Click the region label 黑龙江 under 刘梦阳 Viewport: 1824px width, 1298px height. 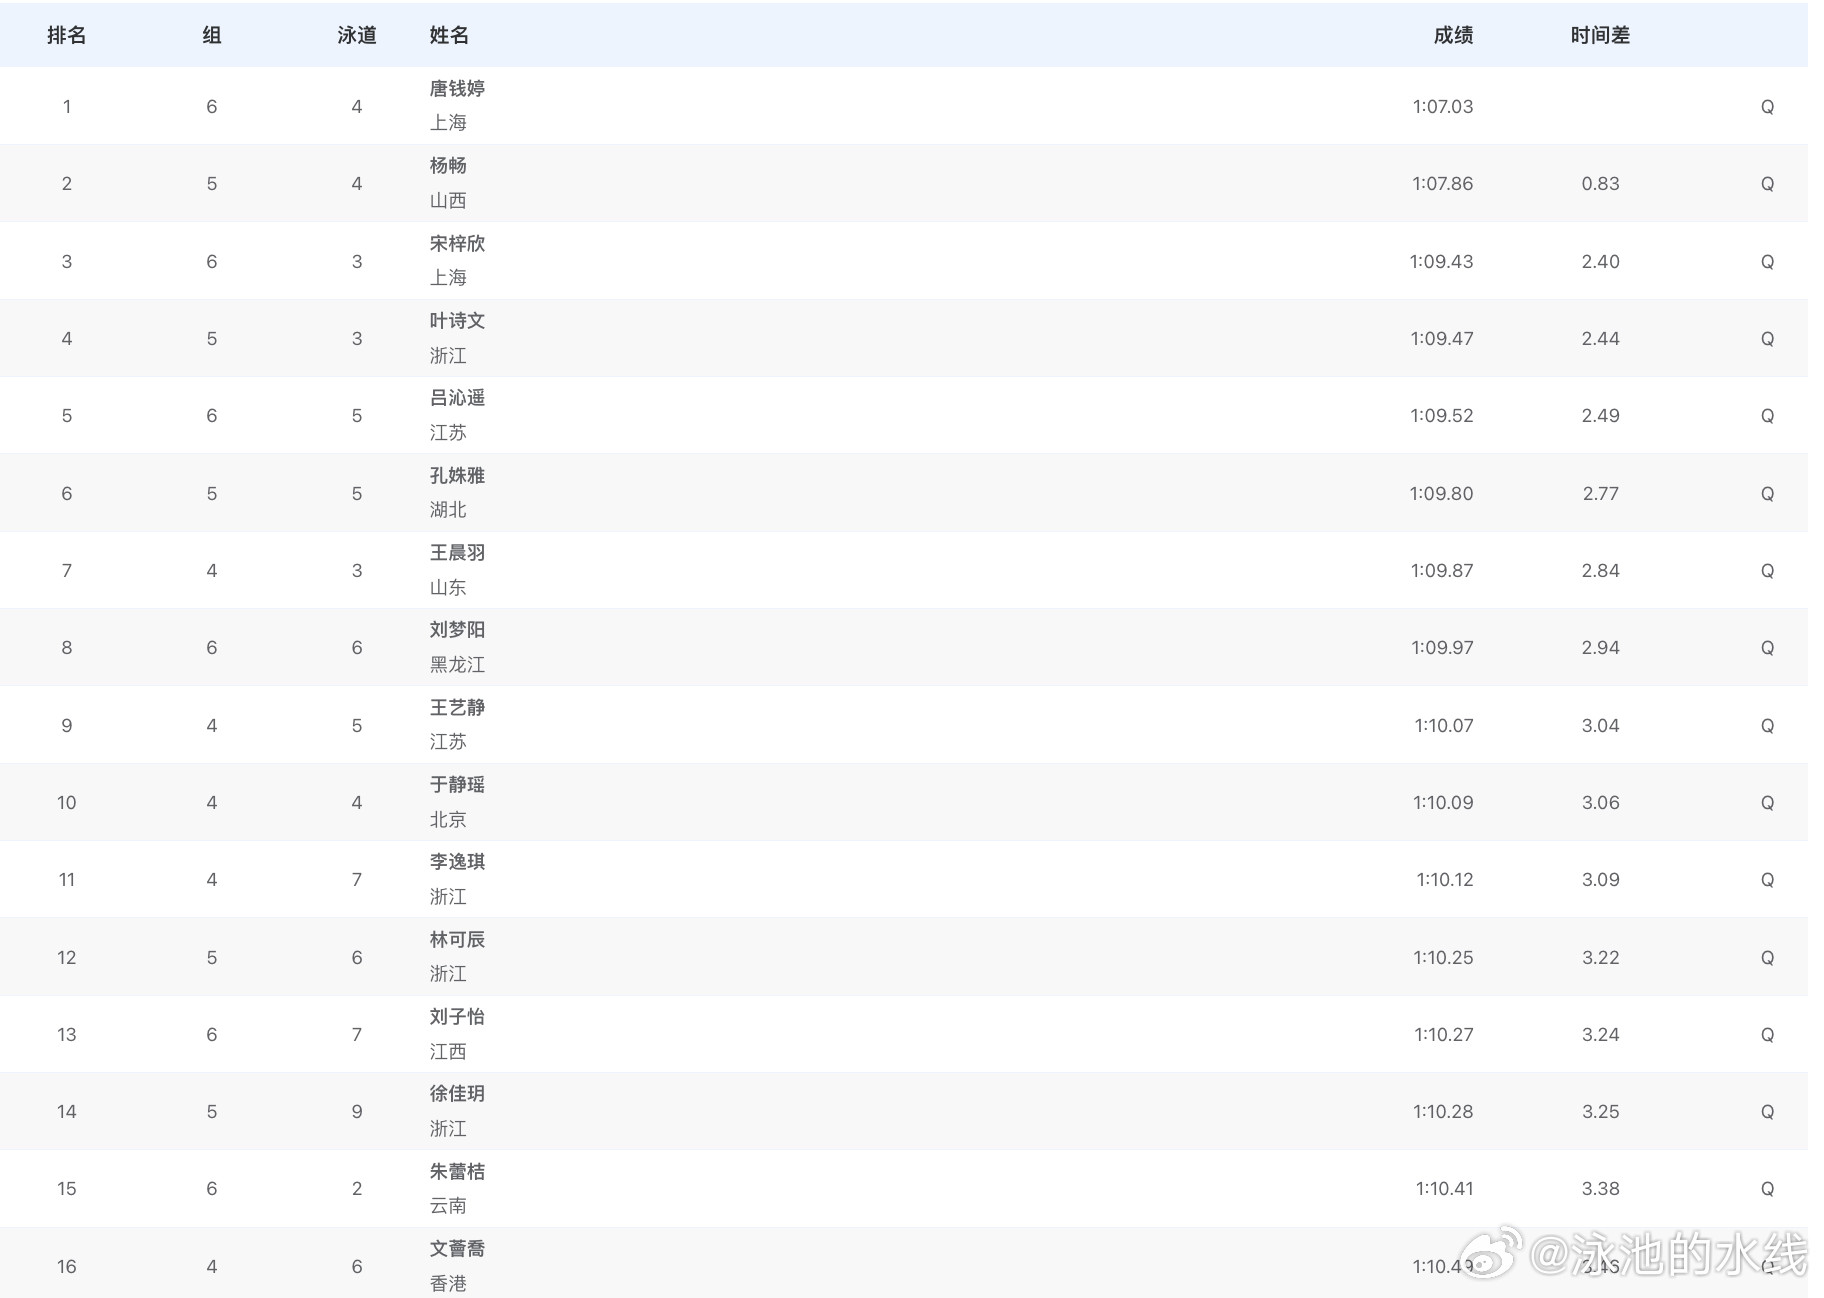tap(458, 664)
